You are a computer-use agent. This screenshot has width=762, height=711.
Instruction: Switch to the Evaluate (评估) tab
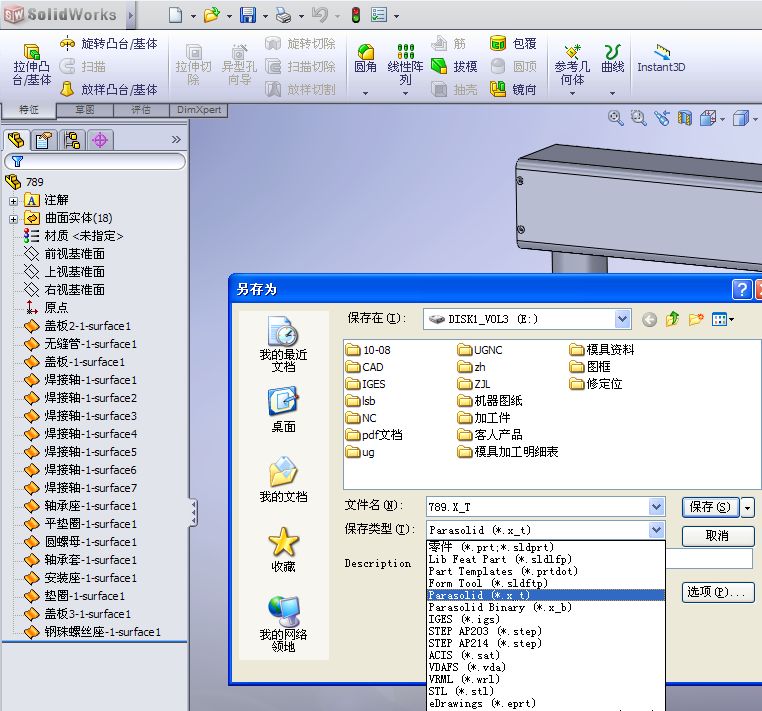tap(141, 110)
